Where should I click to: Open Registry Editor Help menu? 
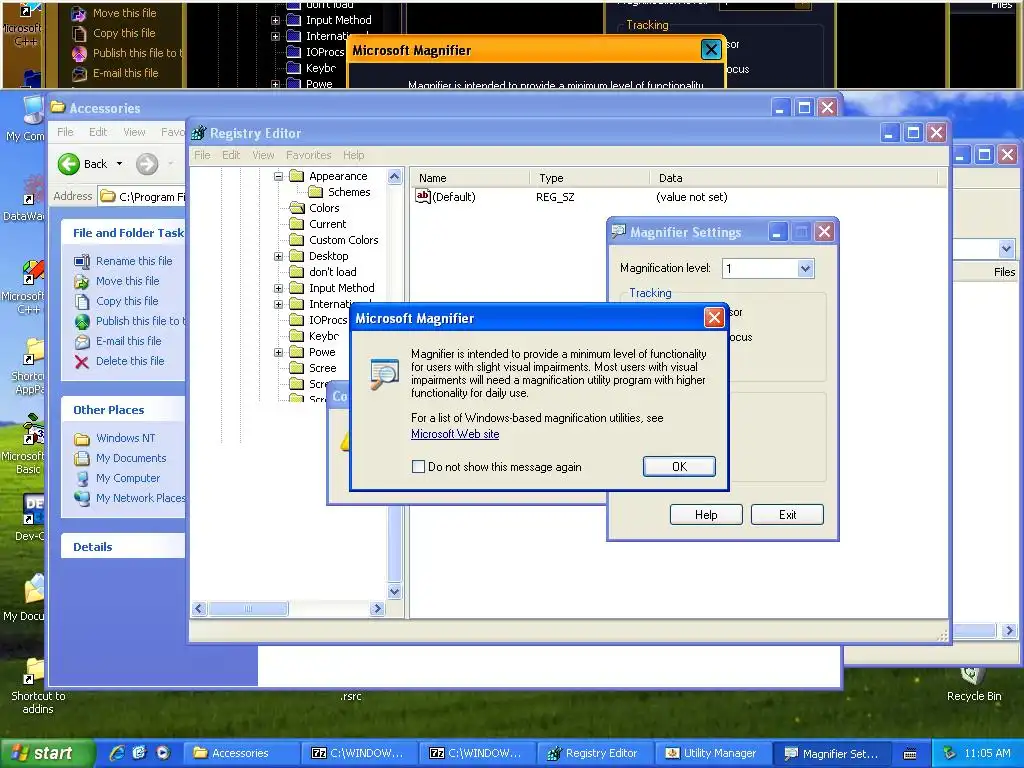353,155
